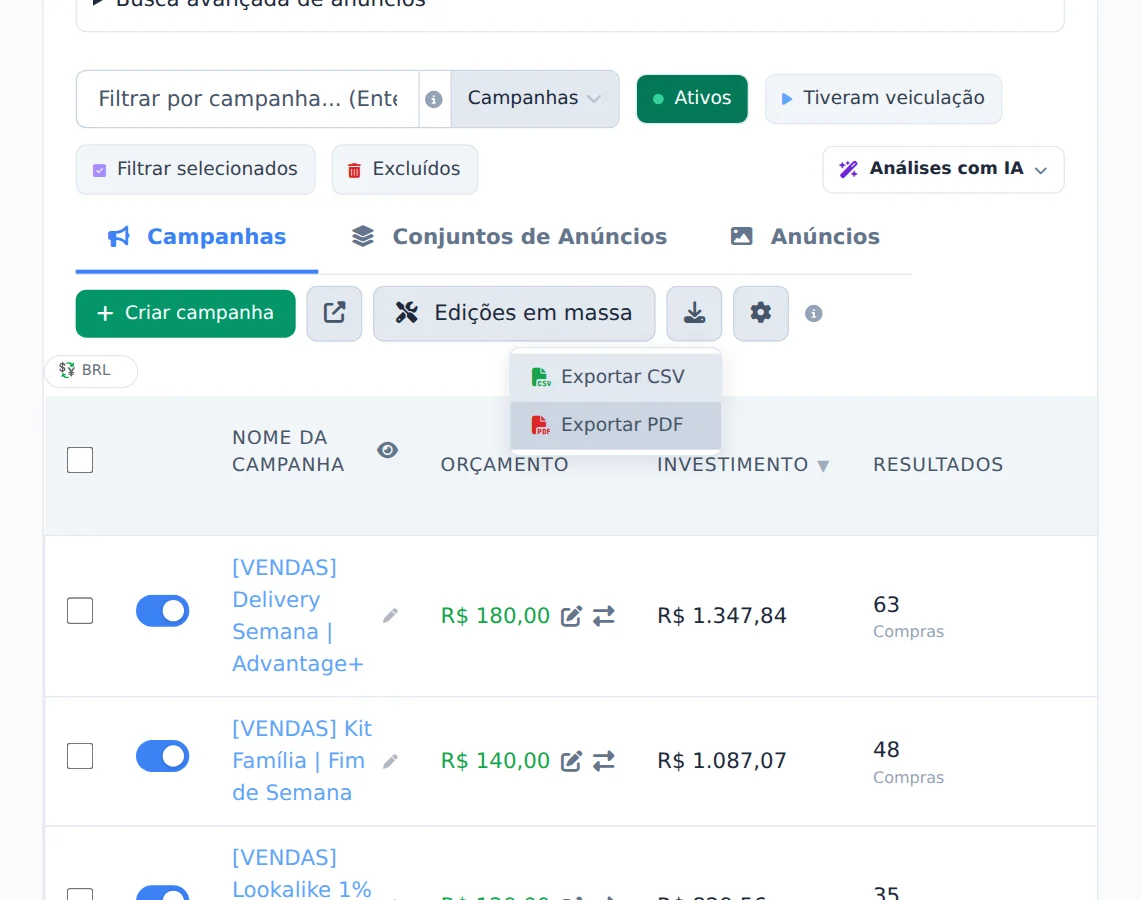Open the Delivery Semana Advantage+ campaign link
The width and height of the screenshot is (1141, 900).
298,616
